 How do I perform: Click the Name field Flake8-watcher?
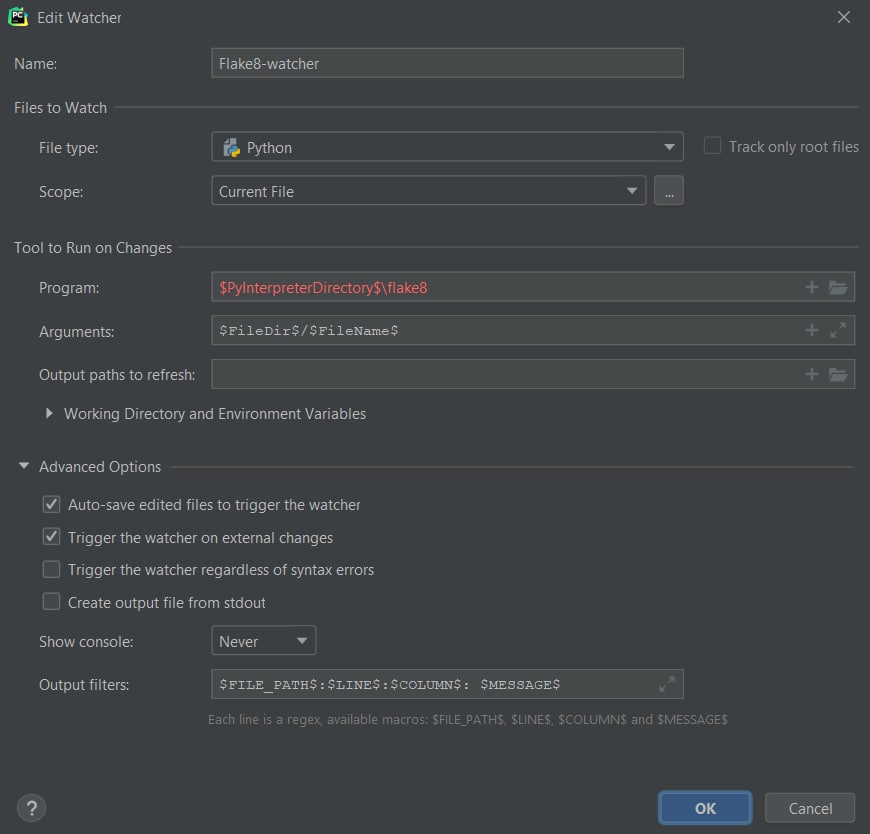point(447,63)
